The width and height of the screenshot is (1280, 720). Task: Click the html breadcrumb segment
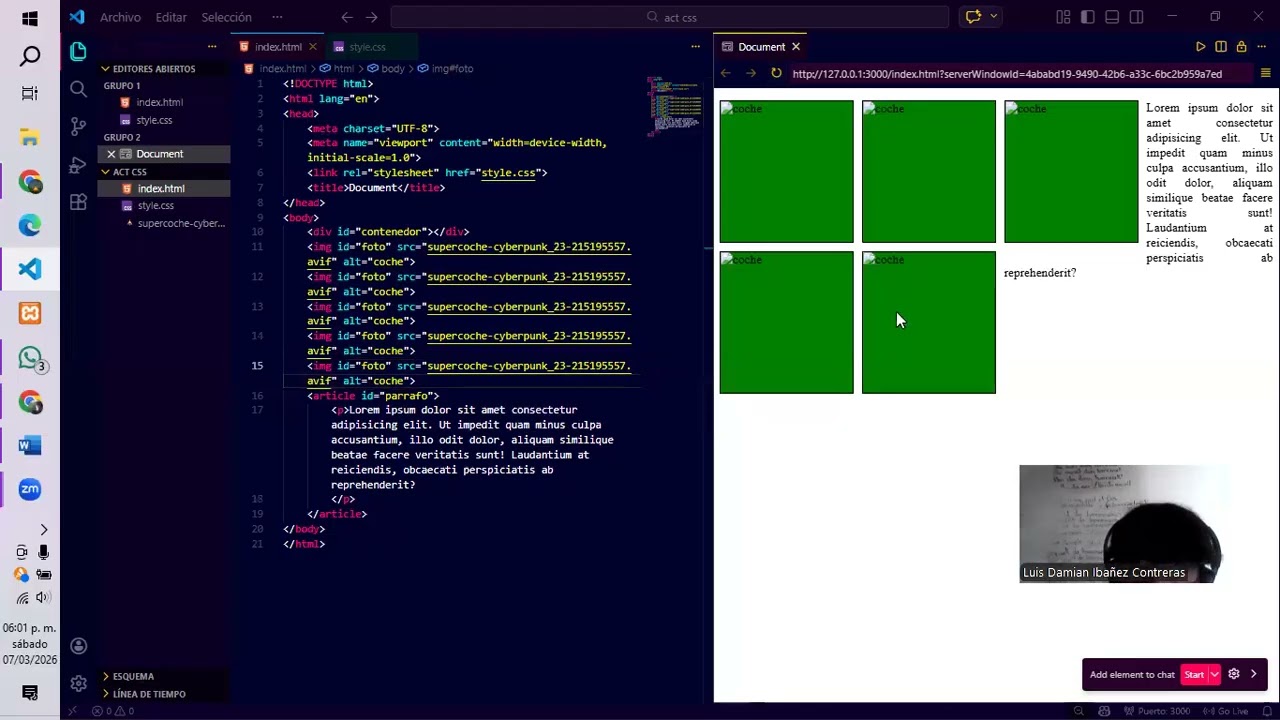click(x=337, y=69)
